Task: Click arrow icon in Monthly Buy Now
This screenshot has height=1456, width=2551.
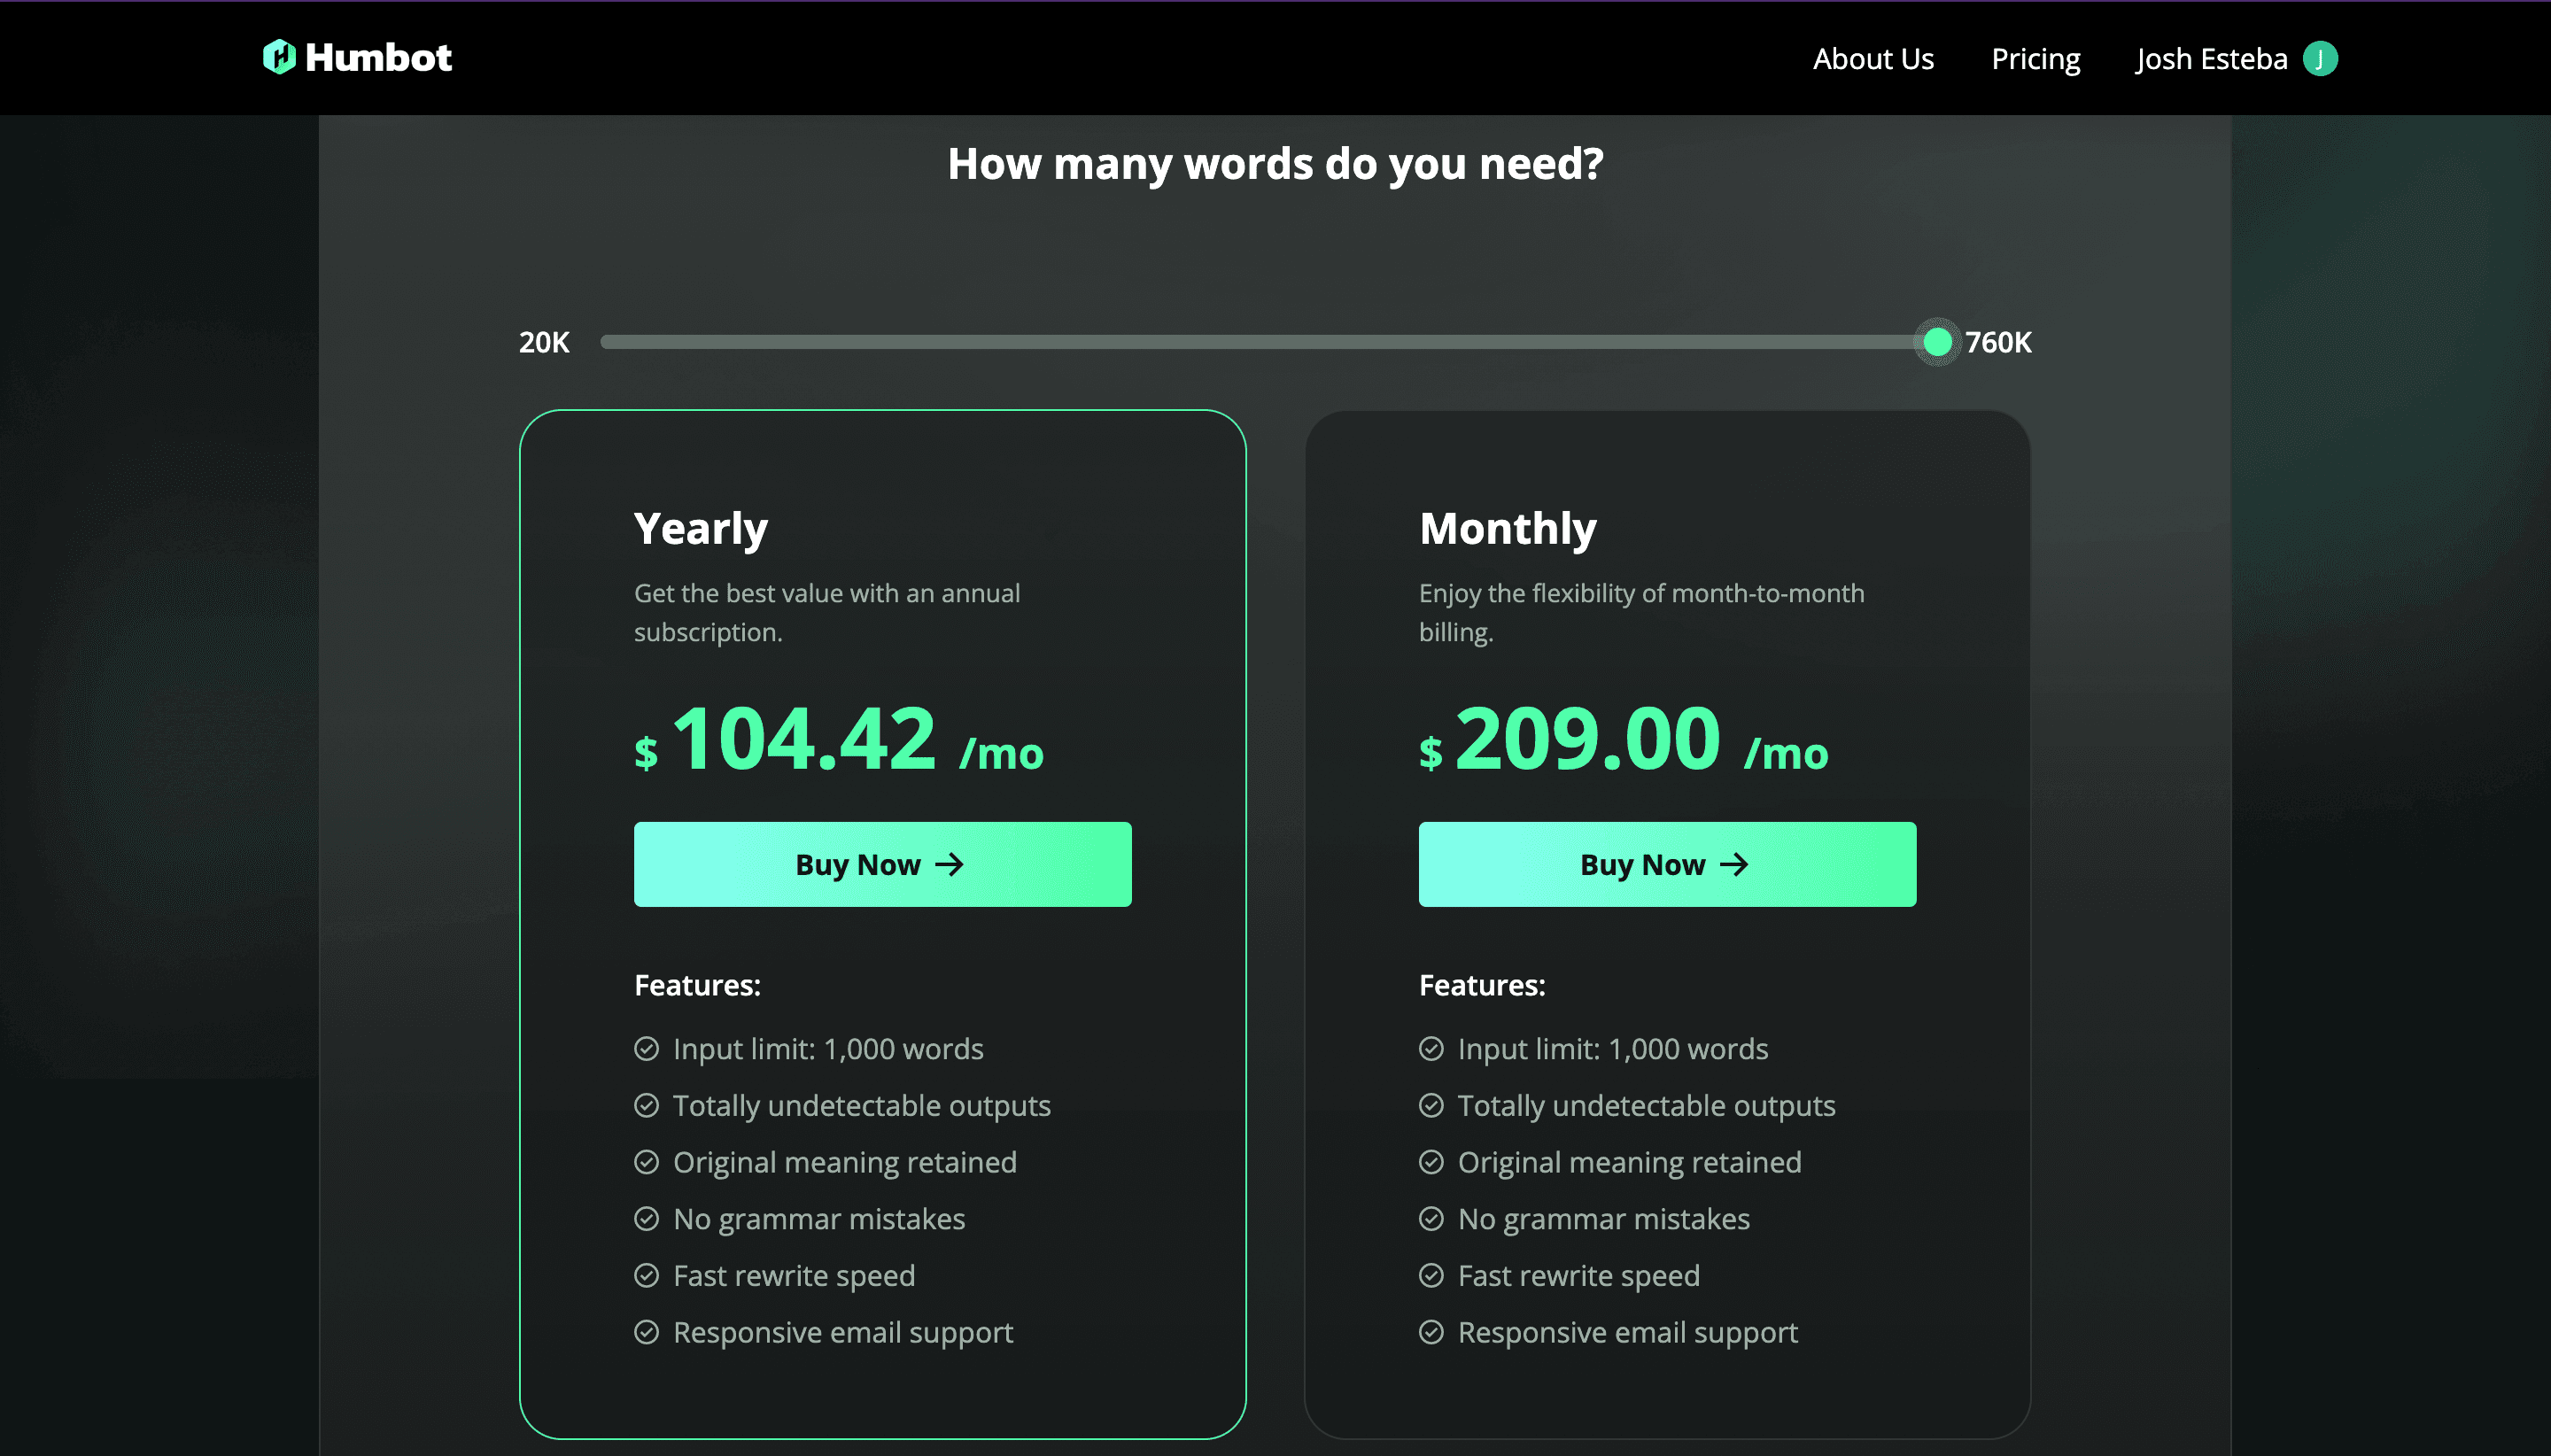Action: pos(1734,864)
